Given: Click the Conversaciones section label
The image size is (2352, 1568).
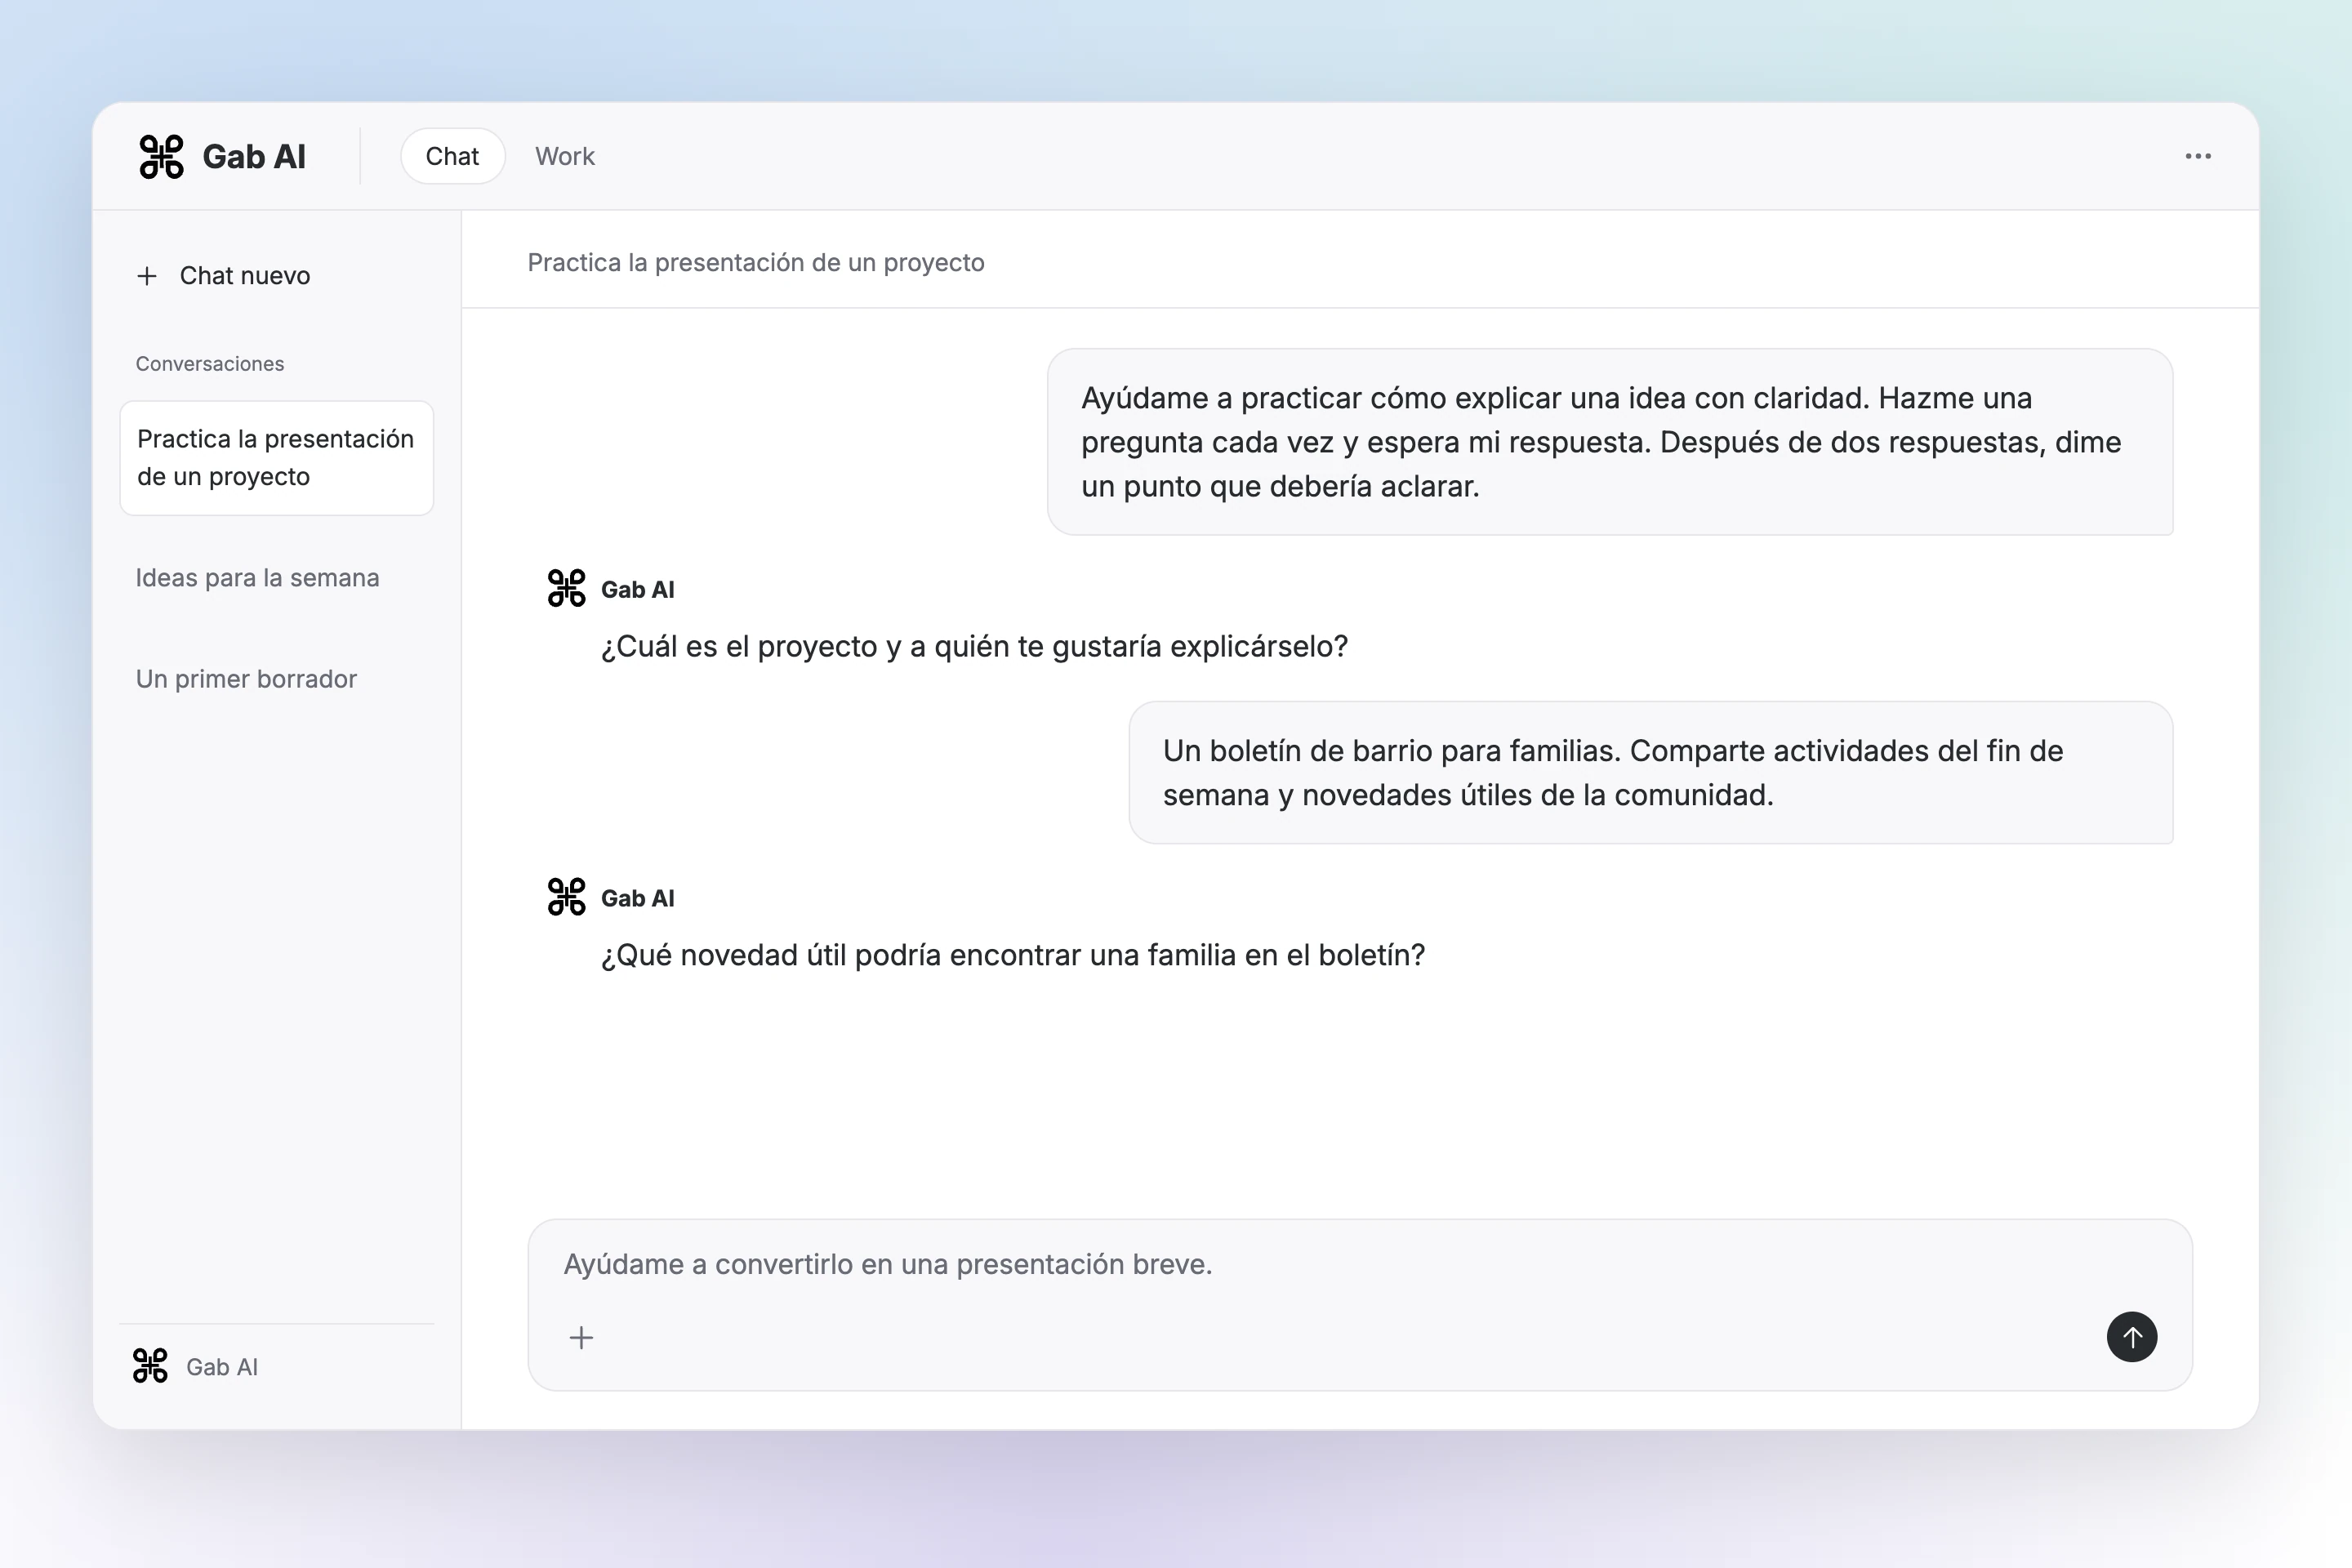Looking at the screenshot, I should tap(210, 364).
